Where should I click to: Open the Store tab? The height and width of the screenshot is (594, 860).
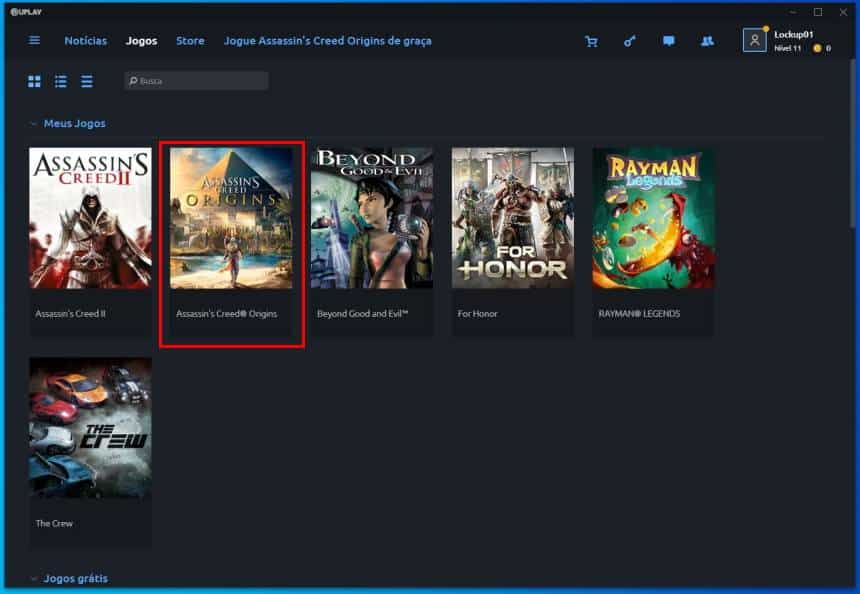point(190,41)
